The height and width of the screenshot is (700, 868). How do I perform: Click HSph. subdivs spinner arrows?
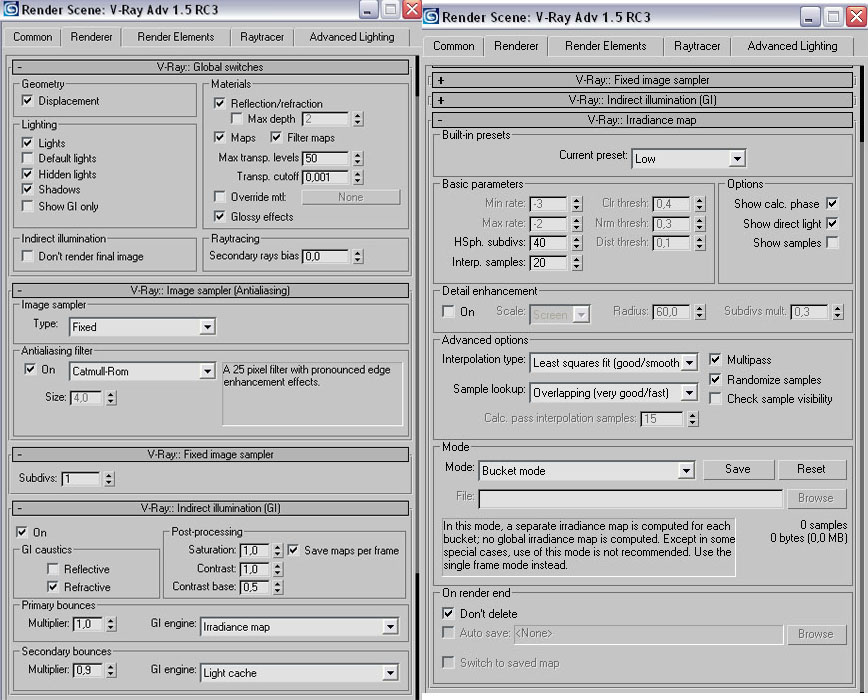[577, 242]
